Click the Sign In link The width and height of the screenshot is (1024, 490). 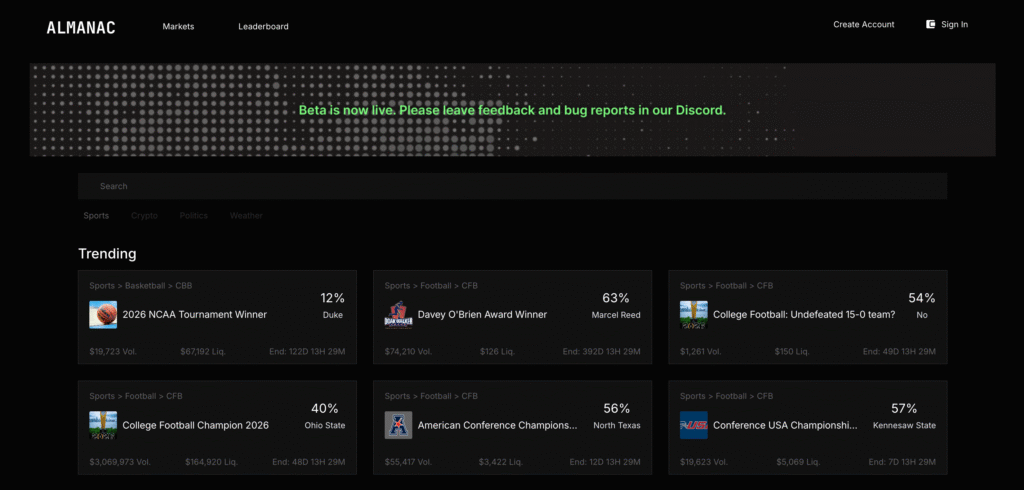point(954,24)
